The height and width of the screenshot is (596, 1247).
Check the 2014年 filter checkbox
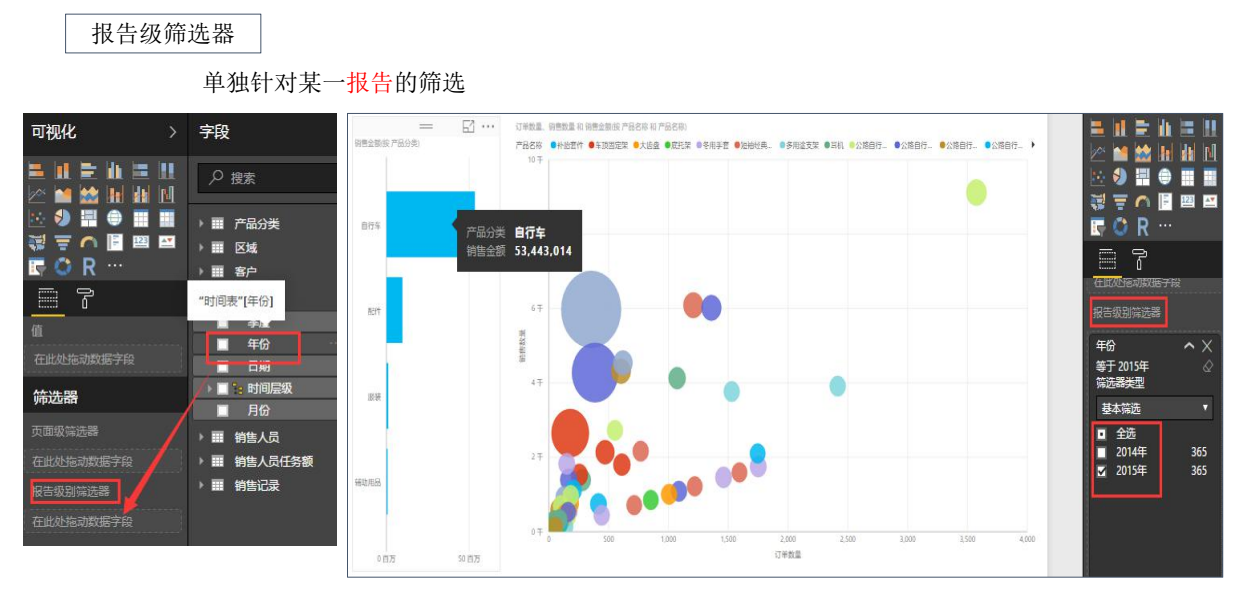[1102, 452]
